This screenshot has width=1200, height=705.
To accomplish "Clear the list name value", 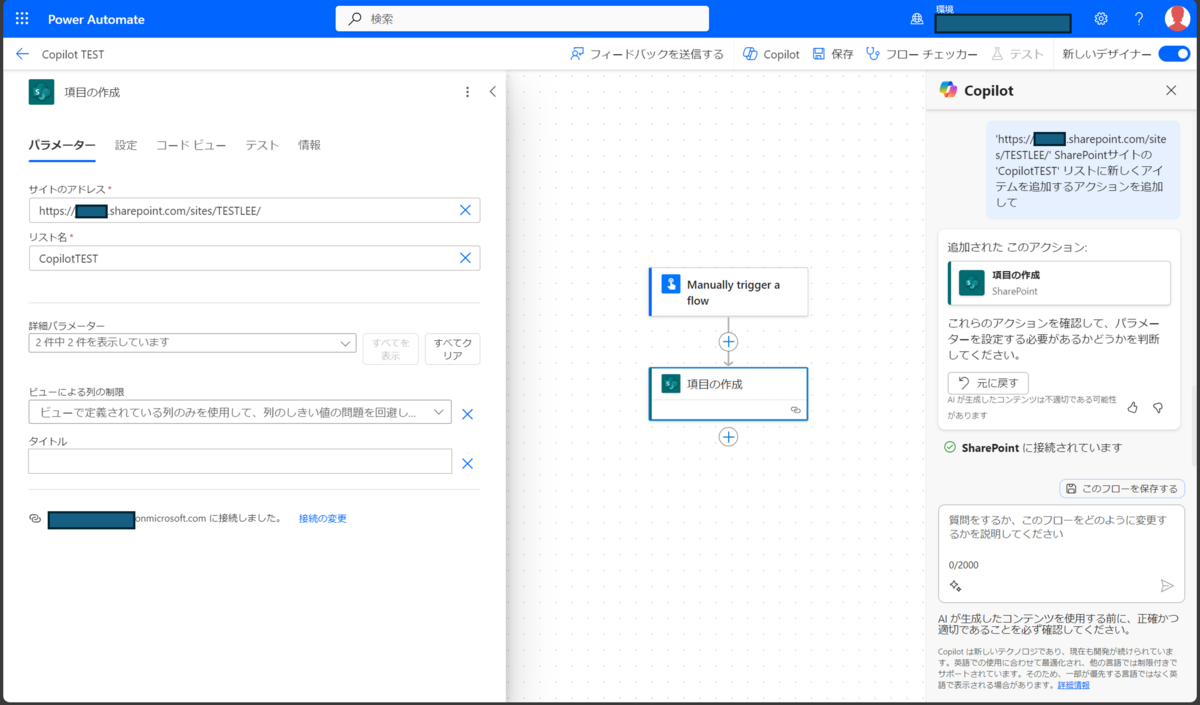I will click(x=465, y=258).
